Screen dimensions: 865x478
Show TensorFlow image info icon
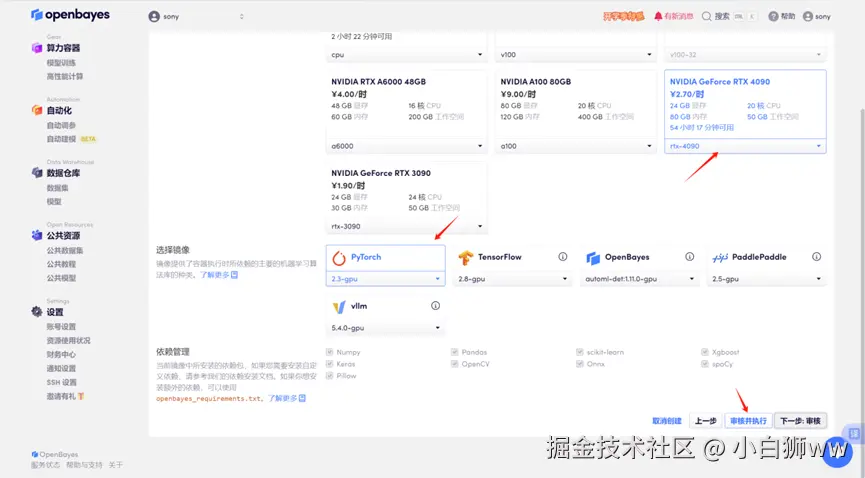(563, 257)
